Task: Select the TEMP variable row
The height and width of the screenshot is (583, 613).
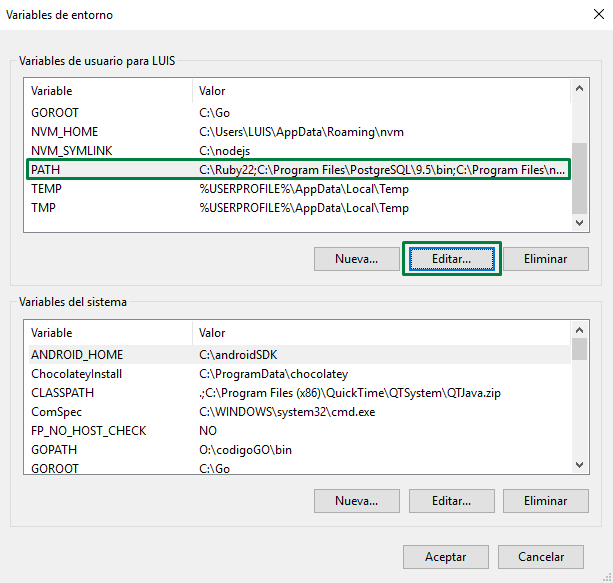Action: coord(299,189)
